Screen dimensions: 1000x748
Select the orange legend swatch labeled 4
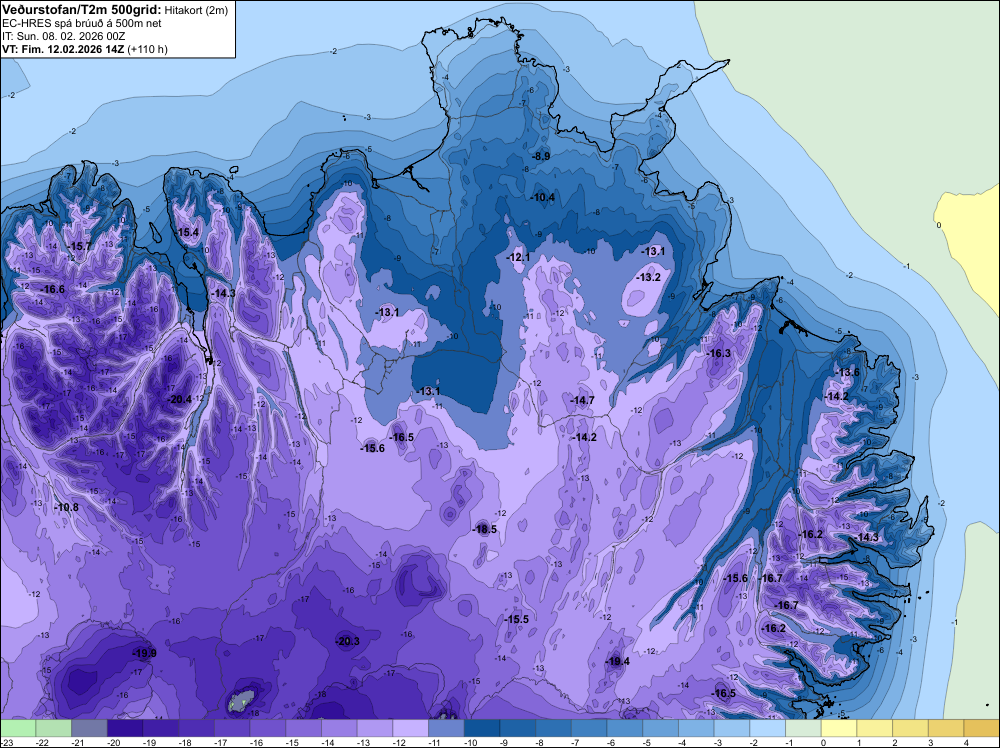[x=982, y=728]
